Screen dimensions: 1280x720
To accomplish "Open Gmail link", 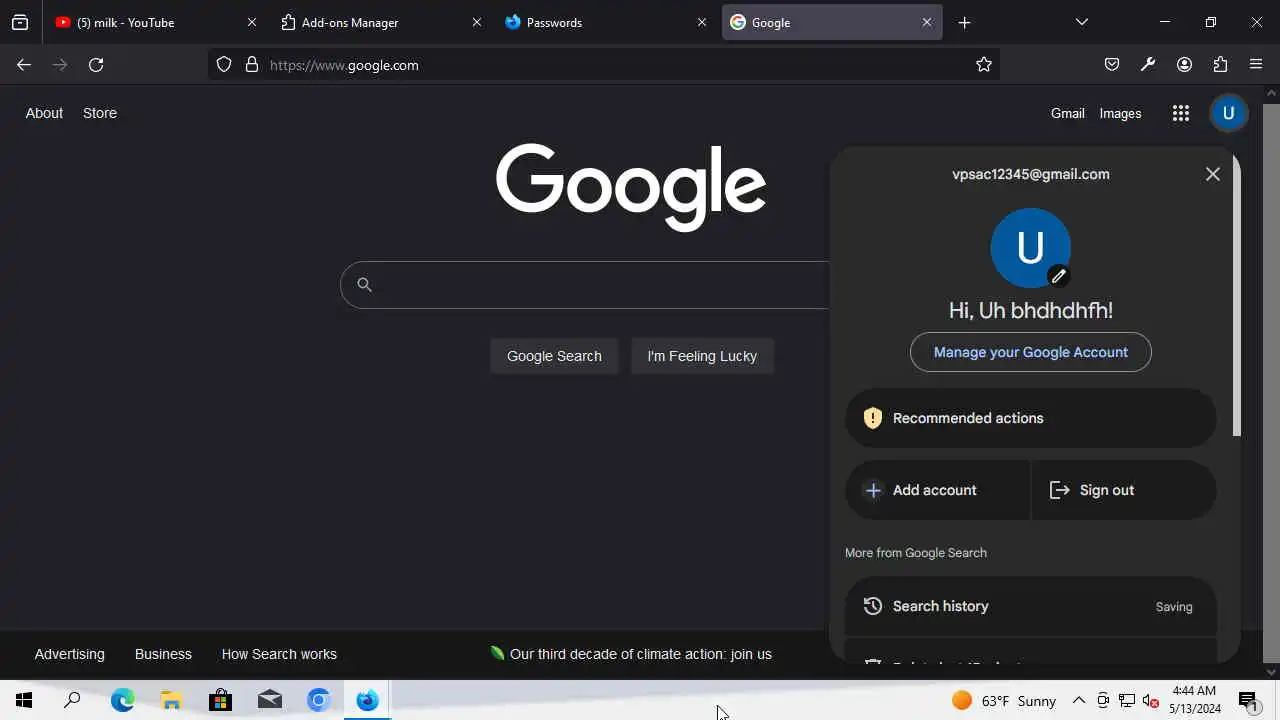I will [x=1068, y=113].
